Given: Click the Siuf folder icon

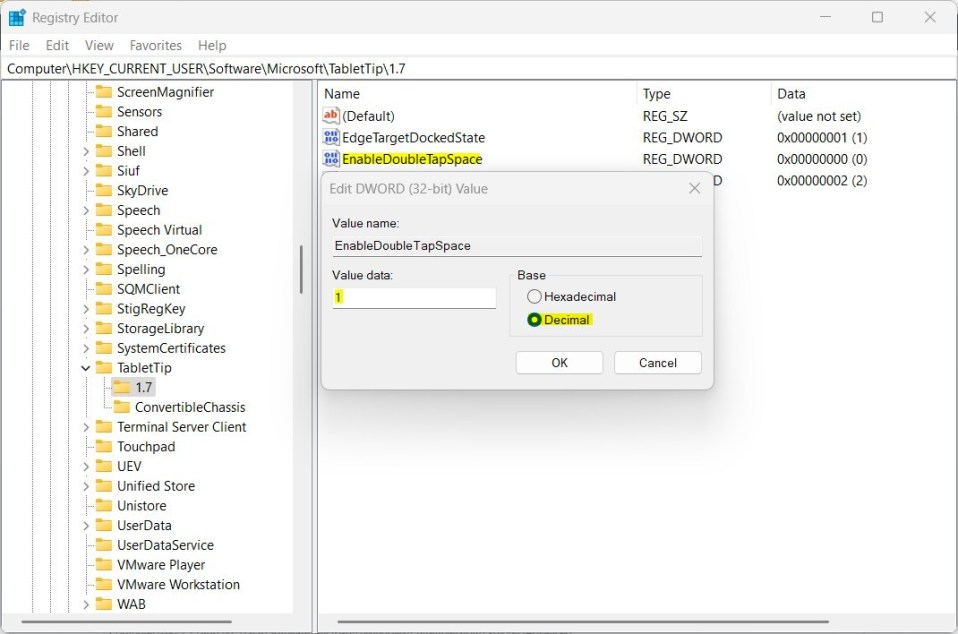Looking at the screenshot, I should [x=104, y=170].
